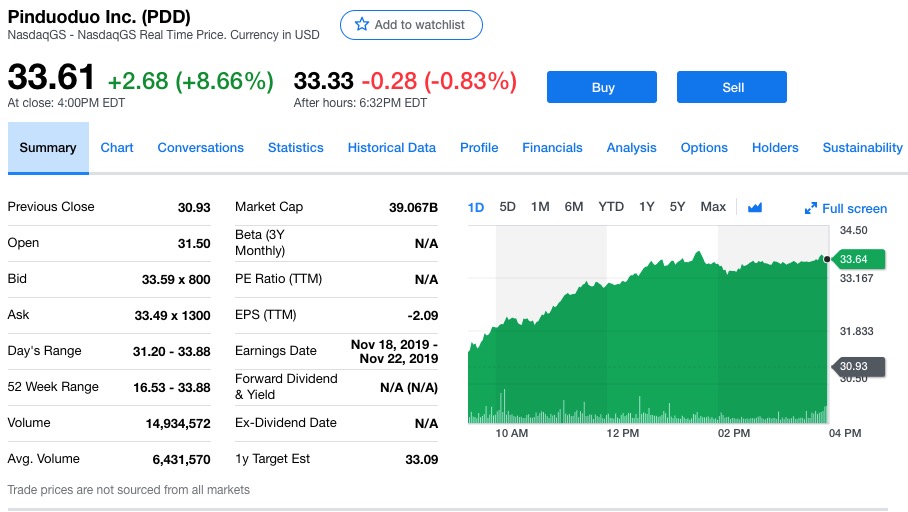The image size is (908, 512).
Task: Click the Buy button
Action: pos(602,87)
